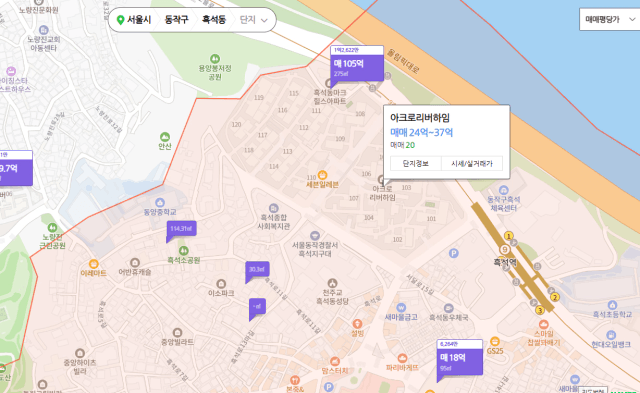The image size is (640, 393).
Task: Click the 30.3㎡ purple marker
Action: [257, 270]
